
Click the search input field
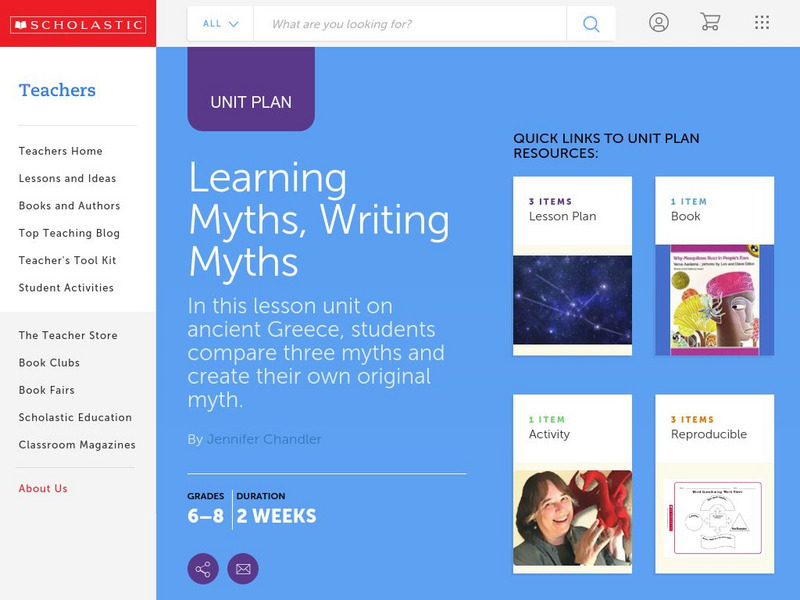(x=410, y=23)
